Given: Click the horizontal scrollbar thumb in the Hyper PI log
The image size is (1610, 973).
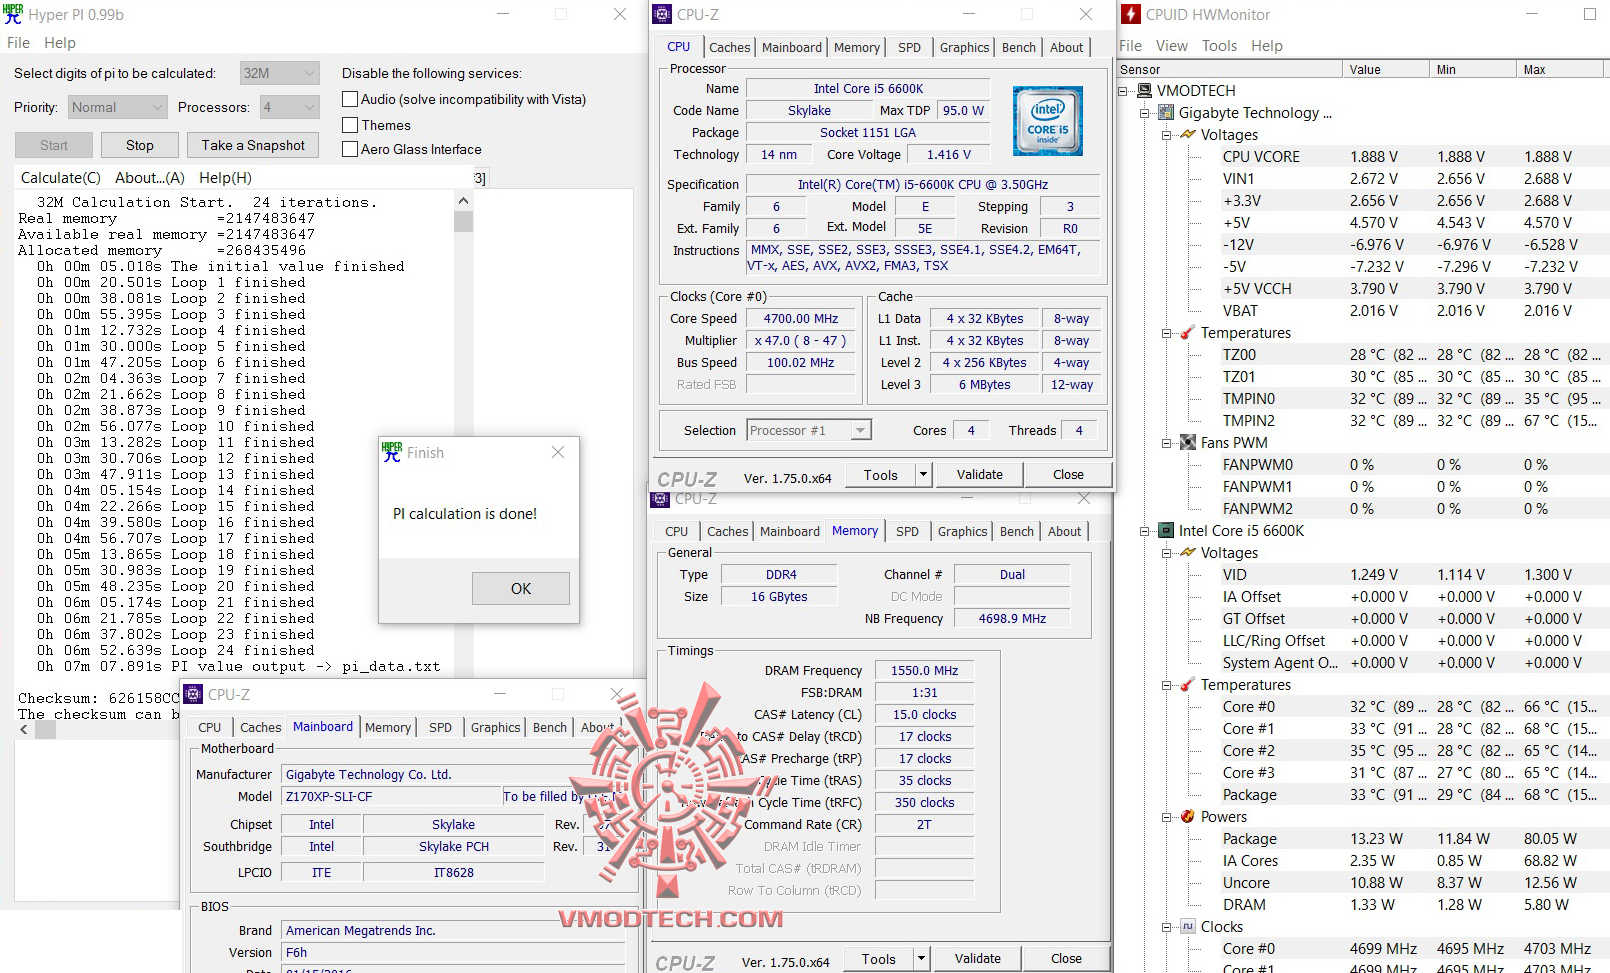Looking at the screenshot, I should click(x=46, y=729).
